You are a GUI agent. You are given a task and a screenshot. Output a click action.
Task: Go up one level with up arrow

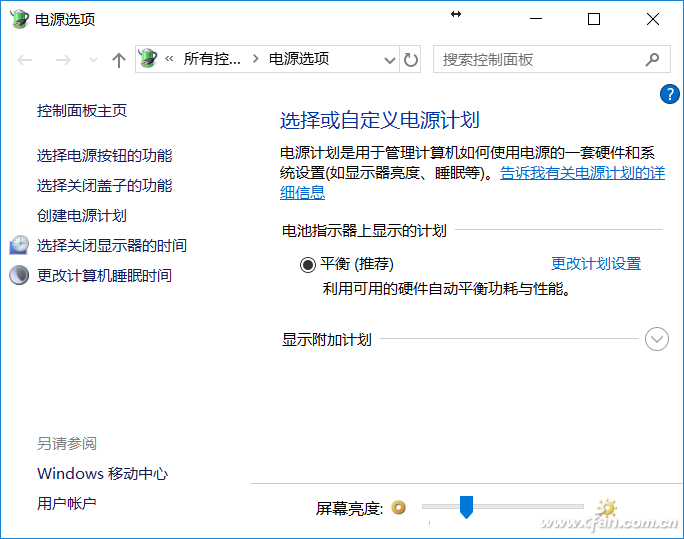pos(119,60)
